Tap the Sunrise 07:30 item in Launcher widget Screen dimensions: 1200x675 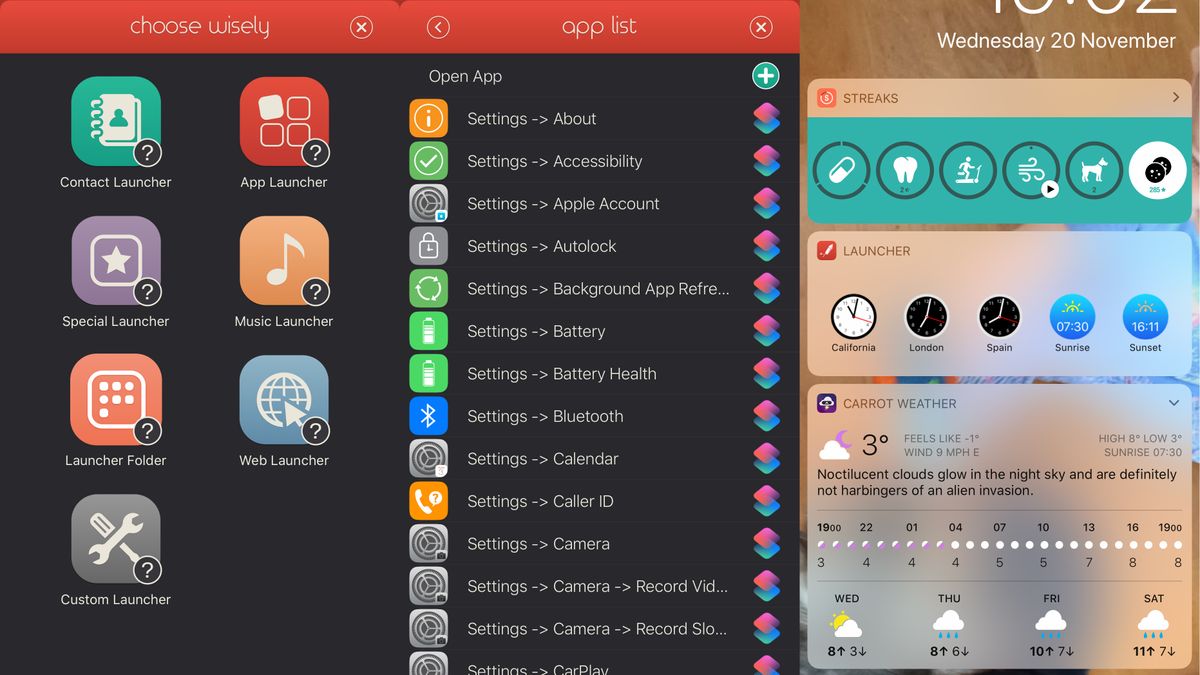[1072, 315]
